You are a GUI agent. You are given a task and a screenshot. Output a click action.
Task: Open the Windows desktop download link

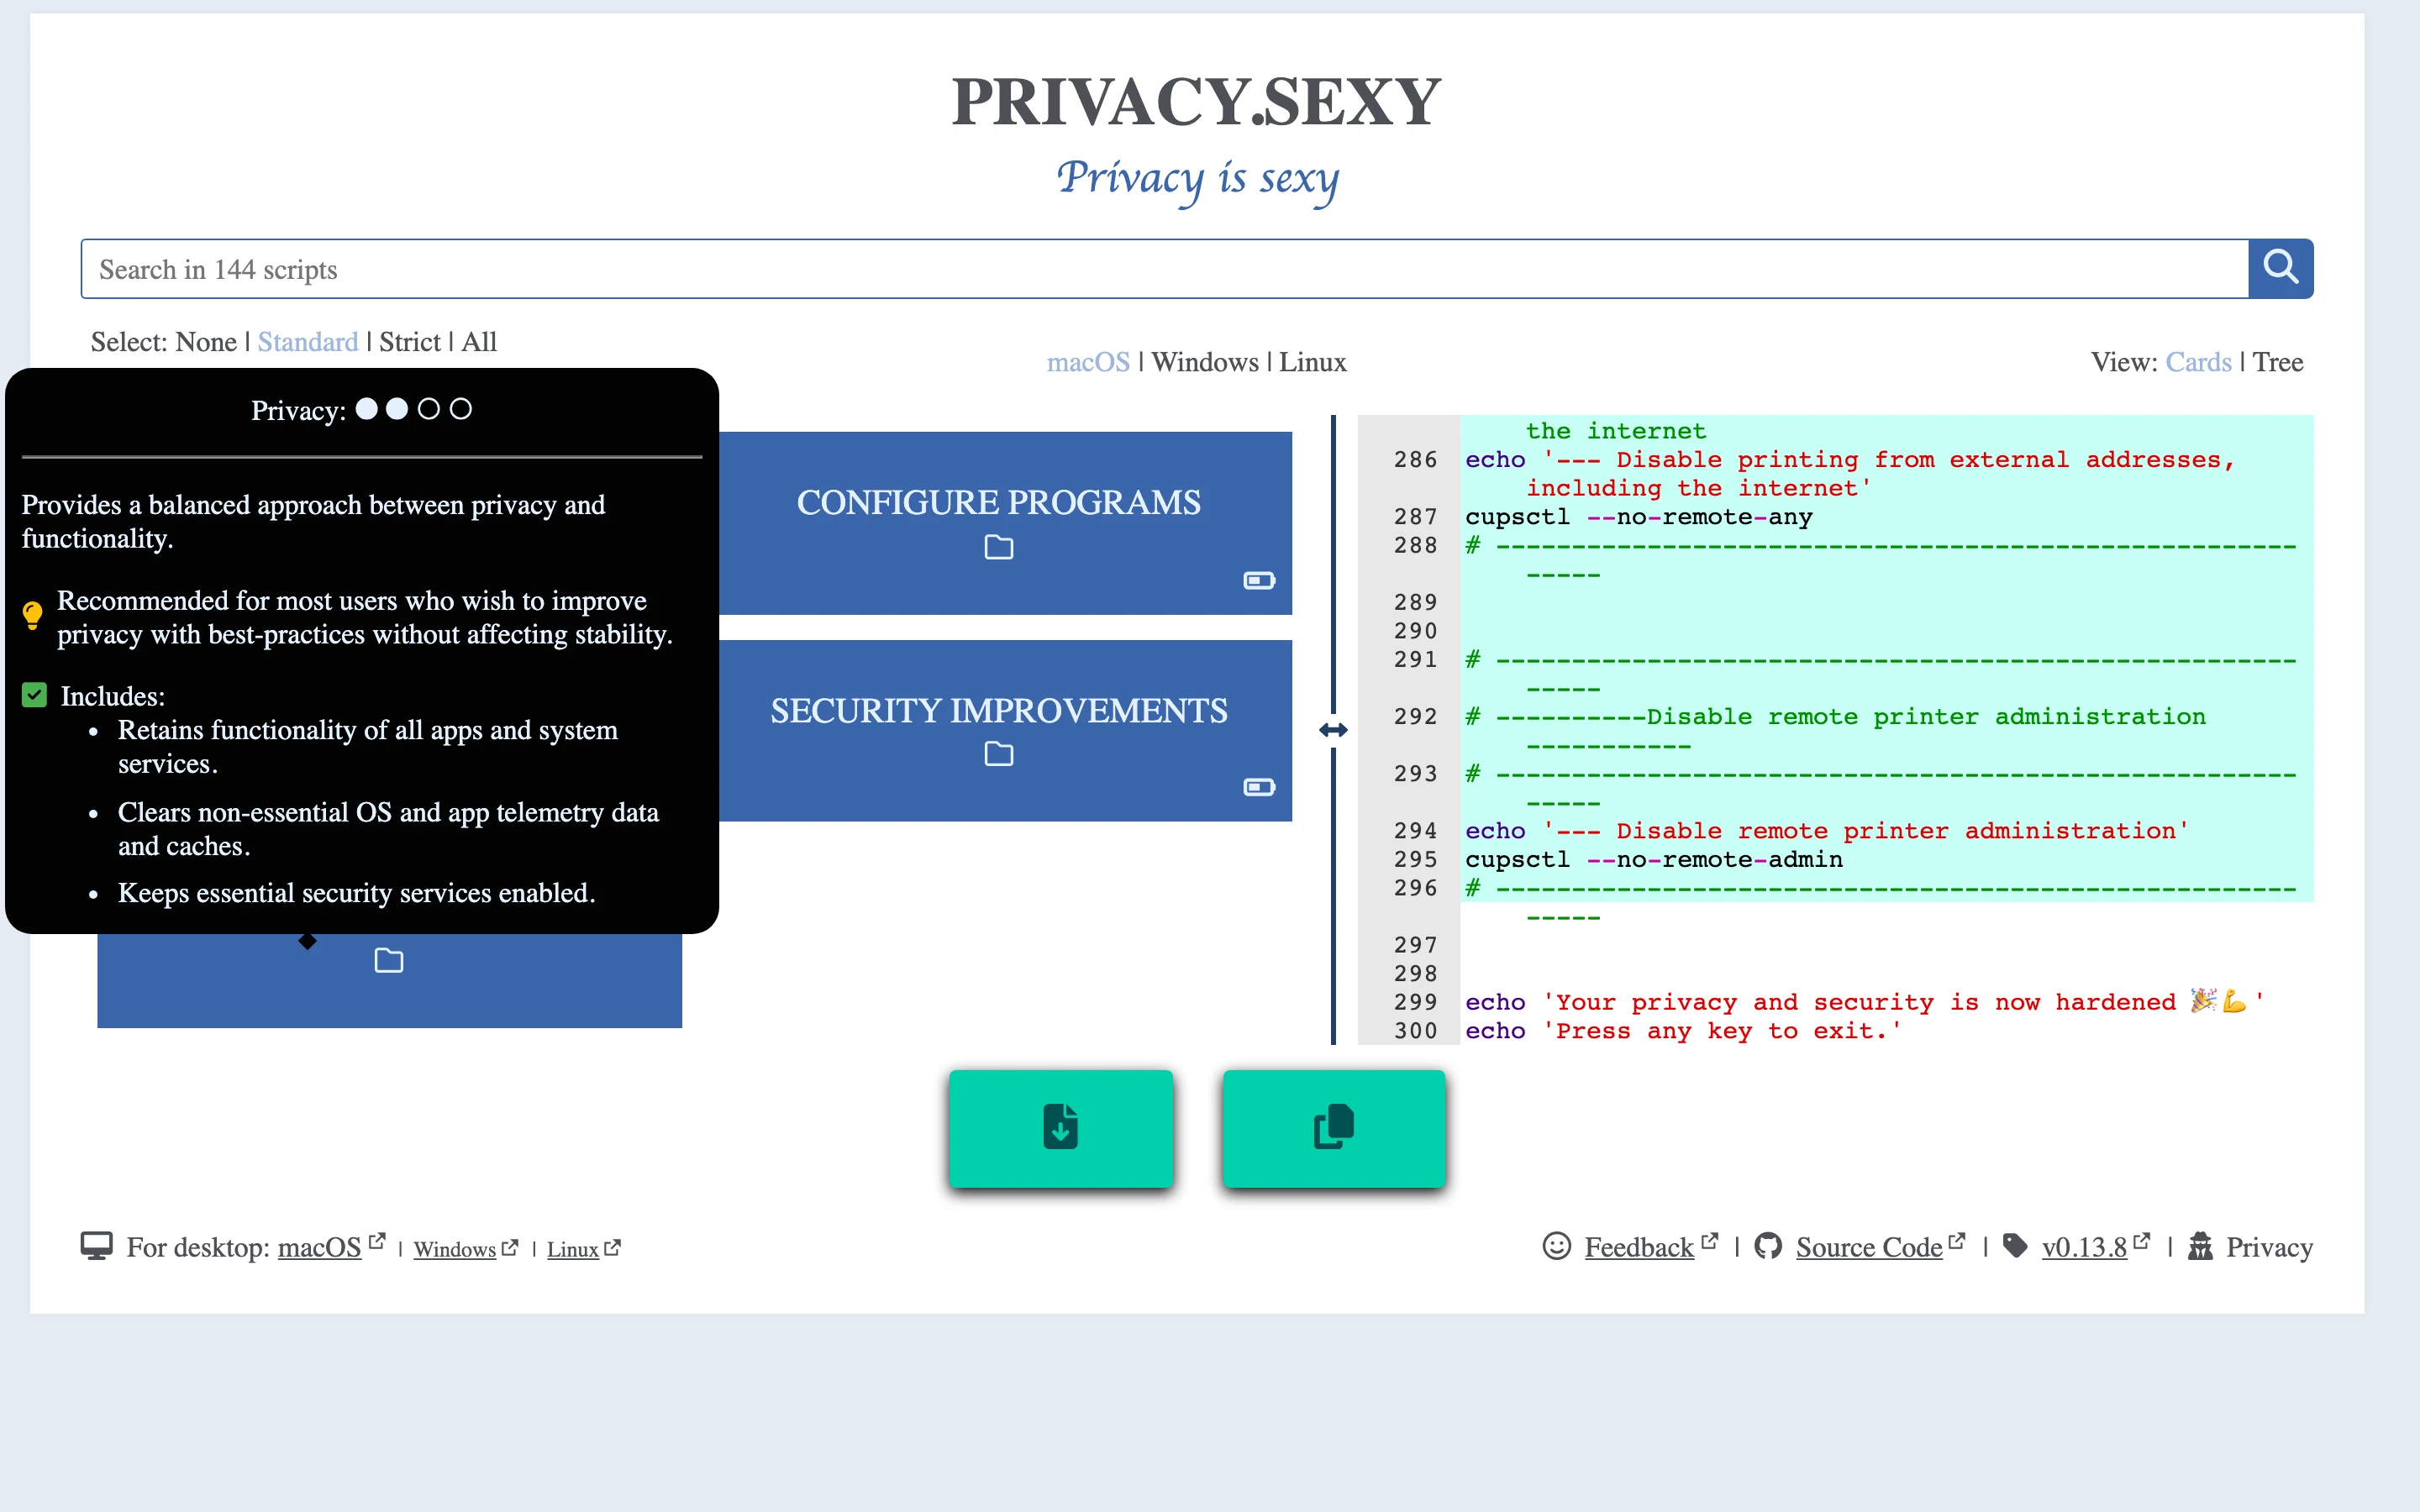pyautogui.click(x=455, y=1249)
